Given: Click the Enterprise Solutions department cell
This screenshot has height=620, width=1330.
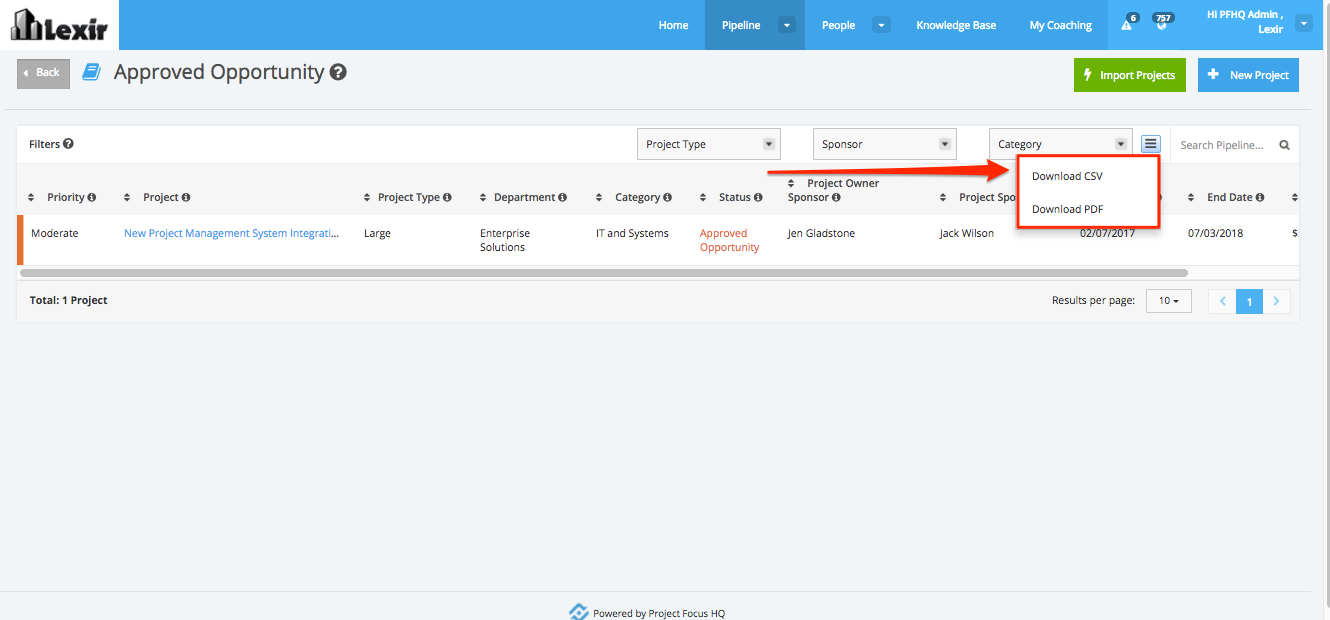Looking at the screenshot, I should coord(505,240).
